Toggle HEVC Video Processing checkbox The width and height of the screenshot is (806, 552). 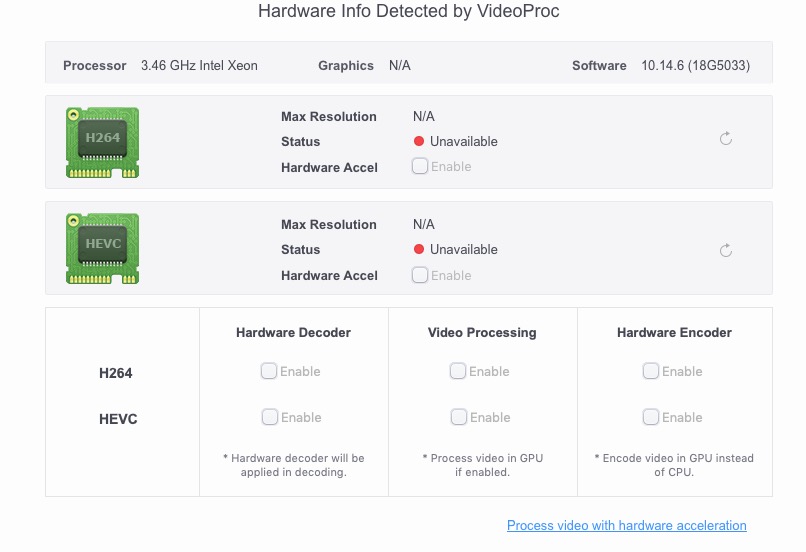click(x=458, y=417)
